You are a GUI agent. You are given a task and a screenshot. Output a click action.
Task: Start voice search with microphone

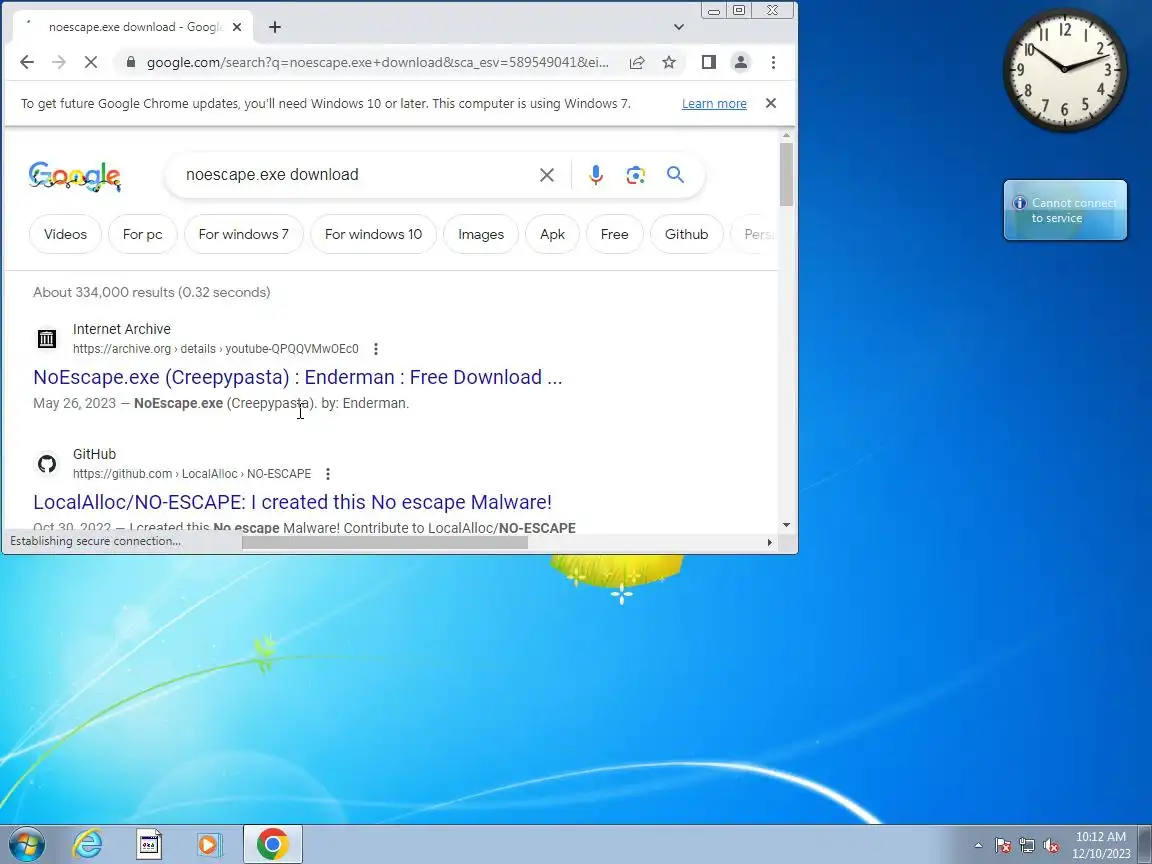[596, 175]
